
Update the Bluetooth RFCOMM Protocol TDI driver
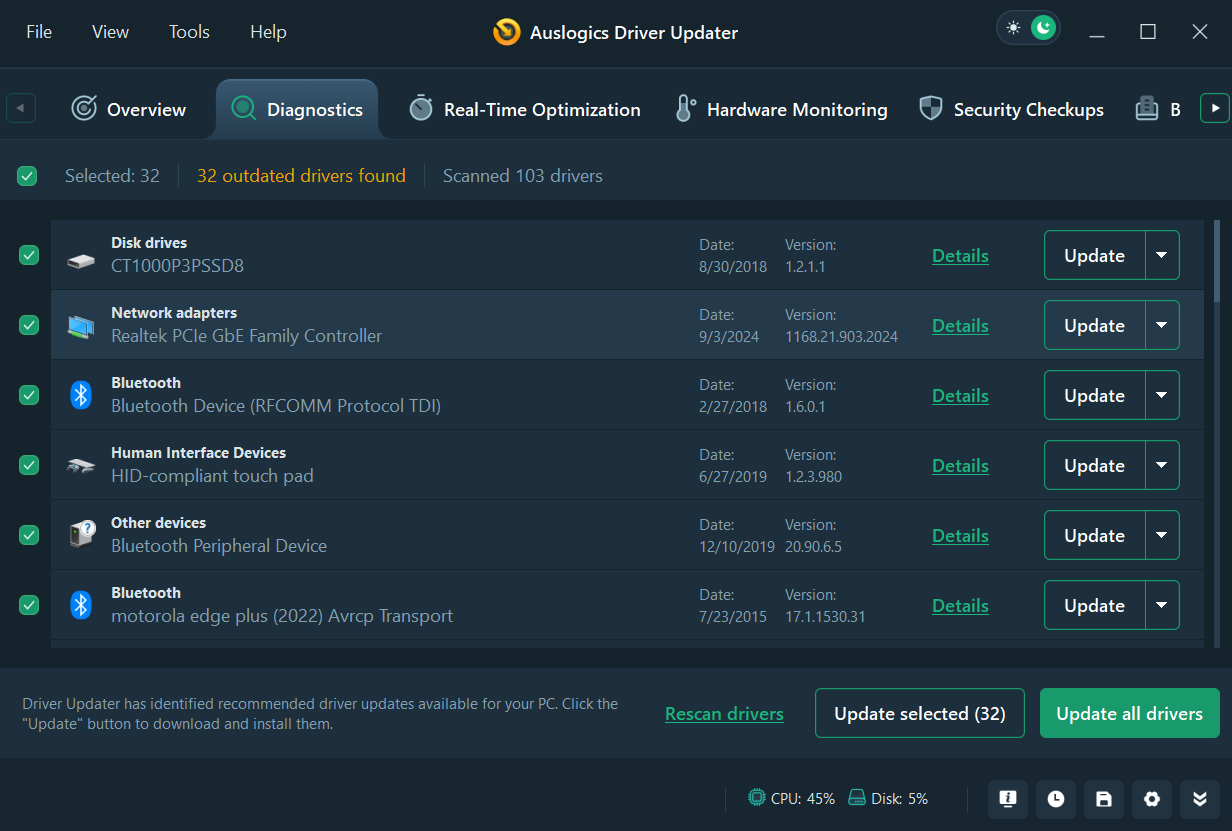(1094, 395)
